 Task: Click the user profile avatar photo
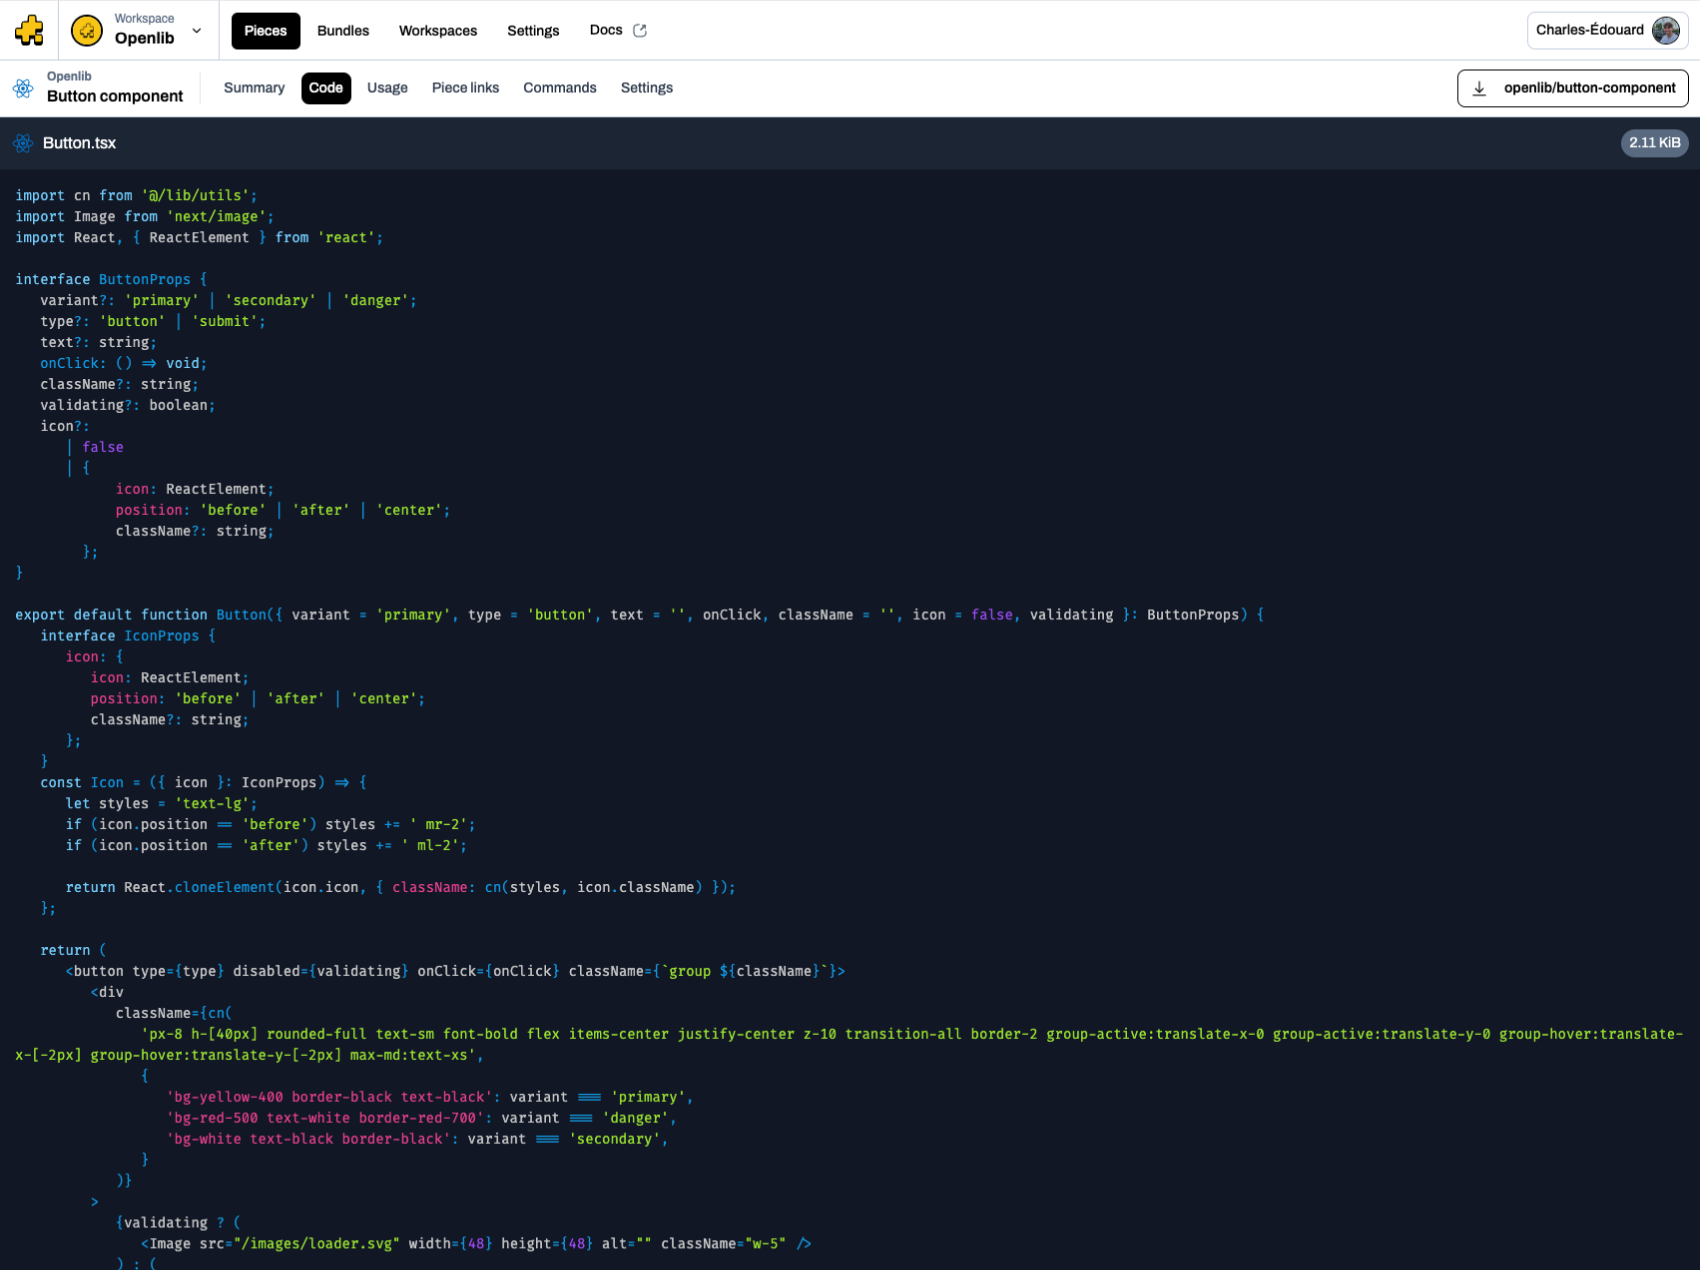pos(1666,30)
